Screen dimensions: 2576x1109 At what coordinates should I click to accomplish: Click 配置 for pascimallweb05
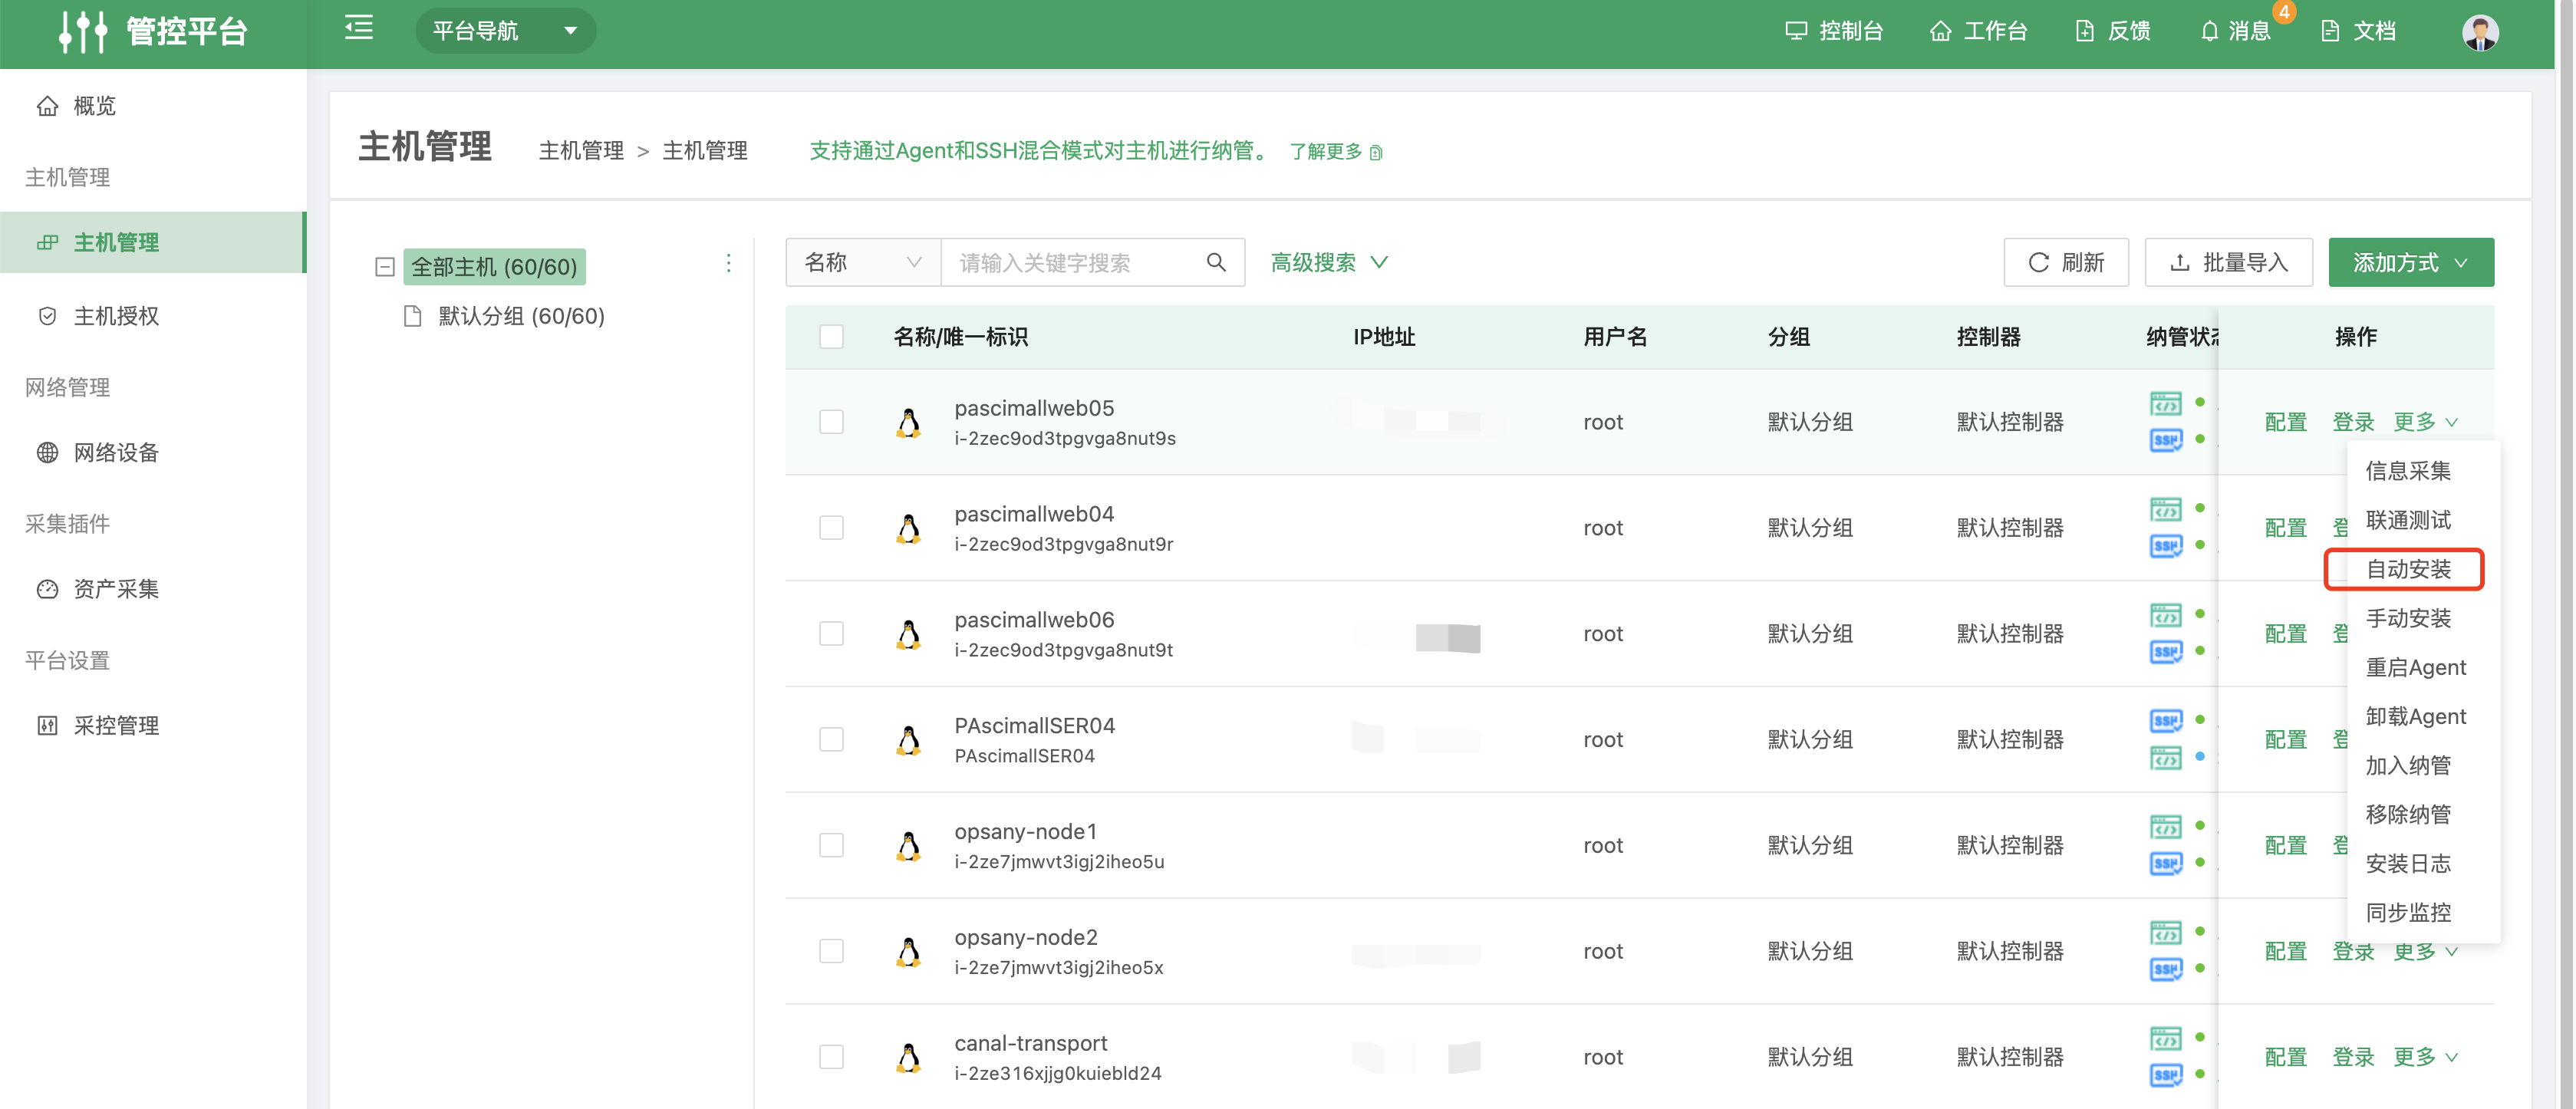pos(2285,422)
